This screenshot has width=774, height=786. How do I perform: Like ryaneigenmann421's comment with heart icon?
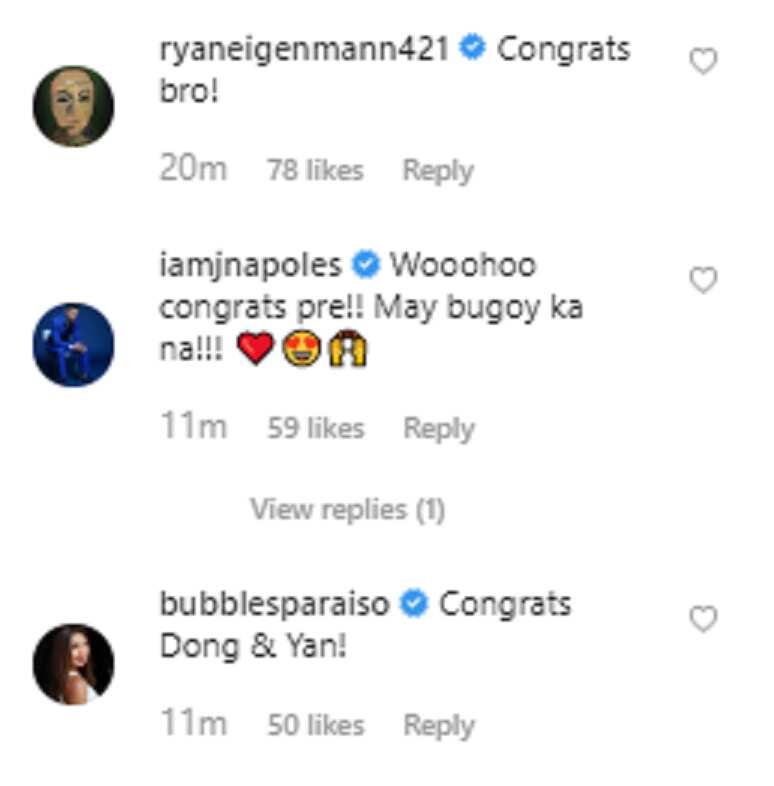[703, 61]
